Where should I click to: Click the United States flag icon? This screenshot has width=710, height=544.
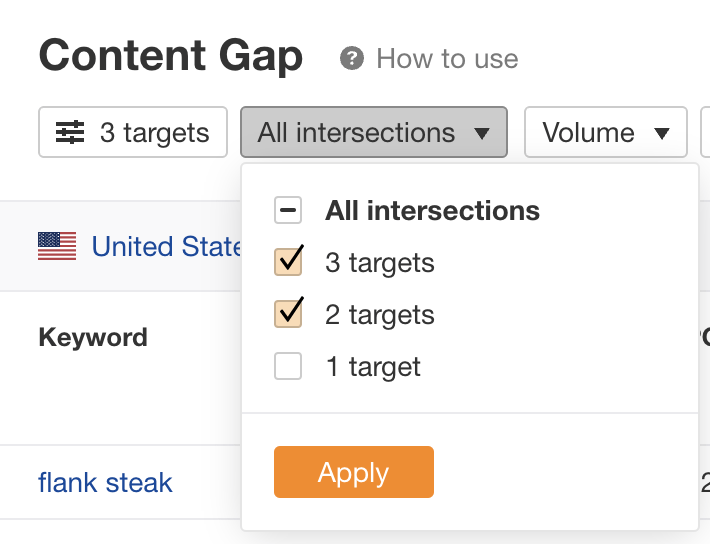pyautogui.click(x=57, y=246)
